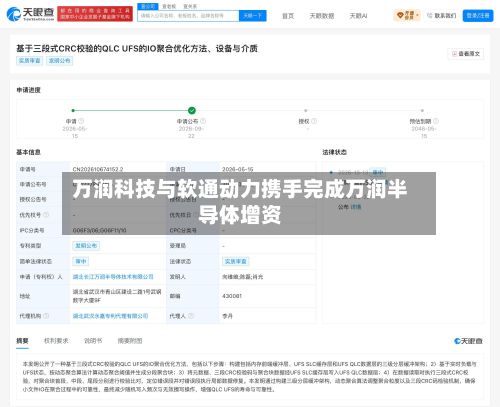This screenshot has height=407, width=500.
Task: Click the abstract paragraph text
Action: [250, 377]
